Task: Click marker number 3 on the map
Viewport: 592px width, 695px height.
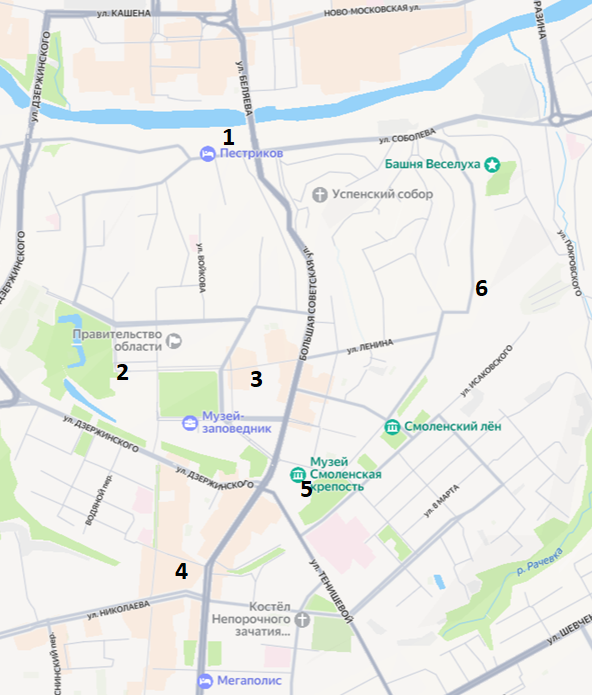Action: click(256, 379)
